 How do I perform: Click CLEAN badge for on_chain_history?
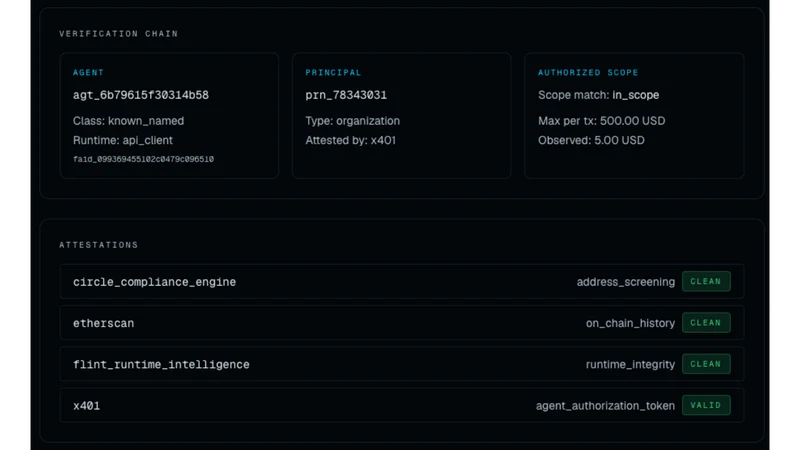click(x=706, y=323)
